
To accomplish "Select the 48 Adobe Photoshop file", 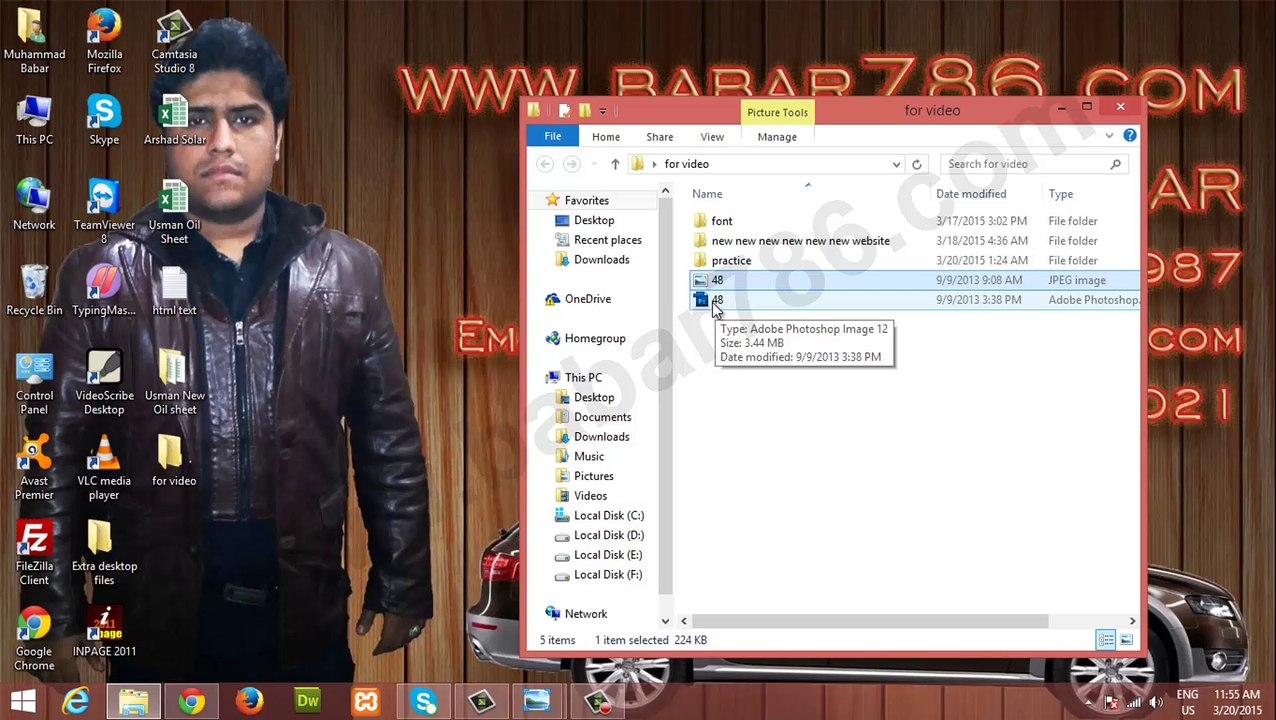I will (914, 300).
